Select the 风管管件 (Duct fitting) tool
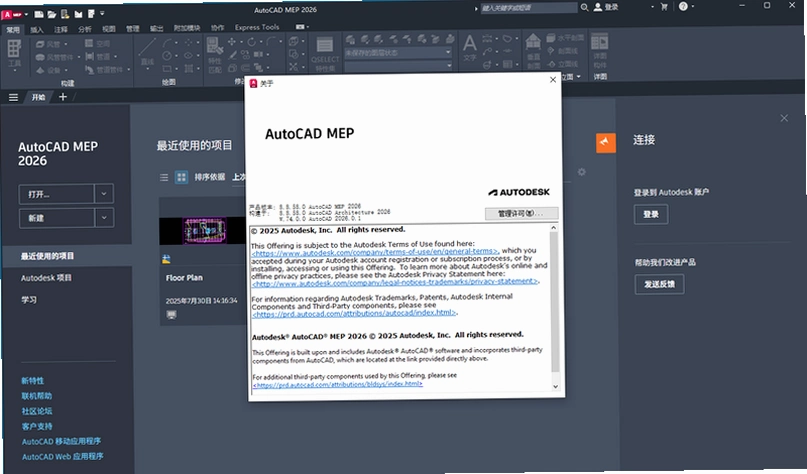The width and height of the screenshot is (807, 474). 55,57
